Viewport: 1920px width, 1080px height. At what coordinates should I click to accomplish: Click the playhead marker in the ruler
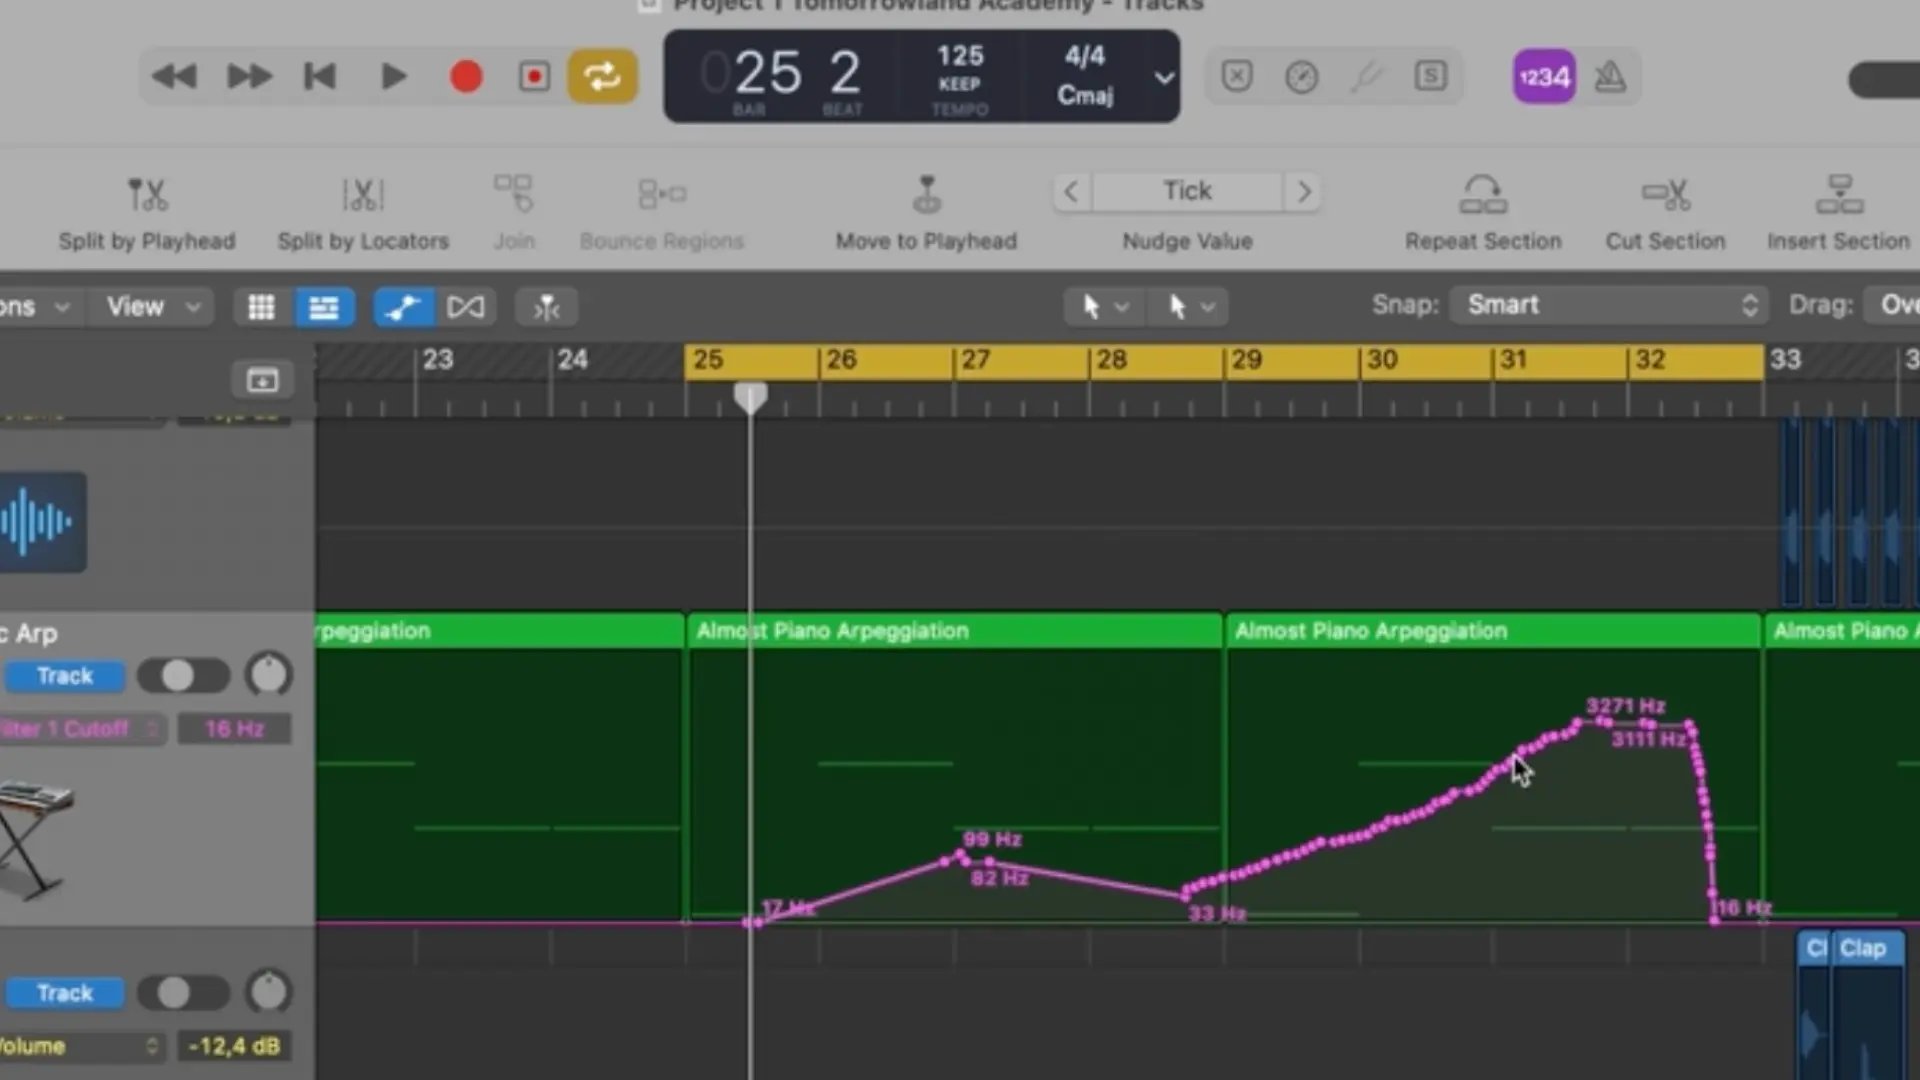pos(750,397)
